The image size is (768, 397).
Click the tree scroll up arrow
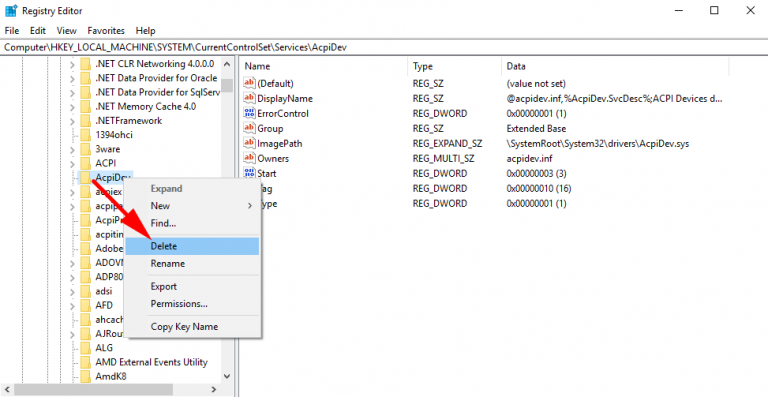click(x=226, y=64)
